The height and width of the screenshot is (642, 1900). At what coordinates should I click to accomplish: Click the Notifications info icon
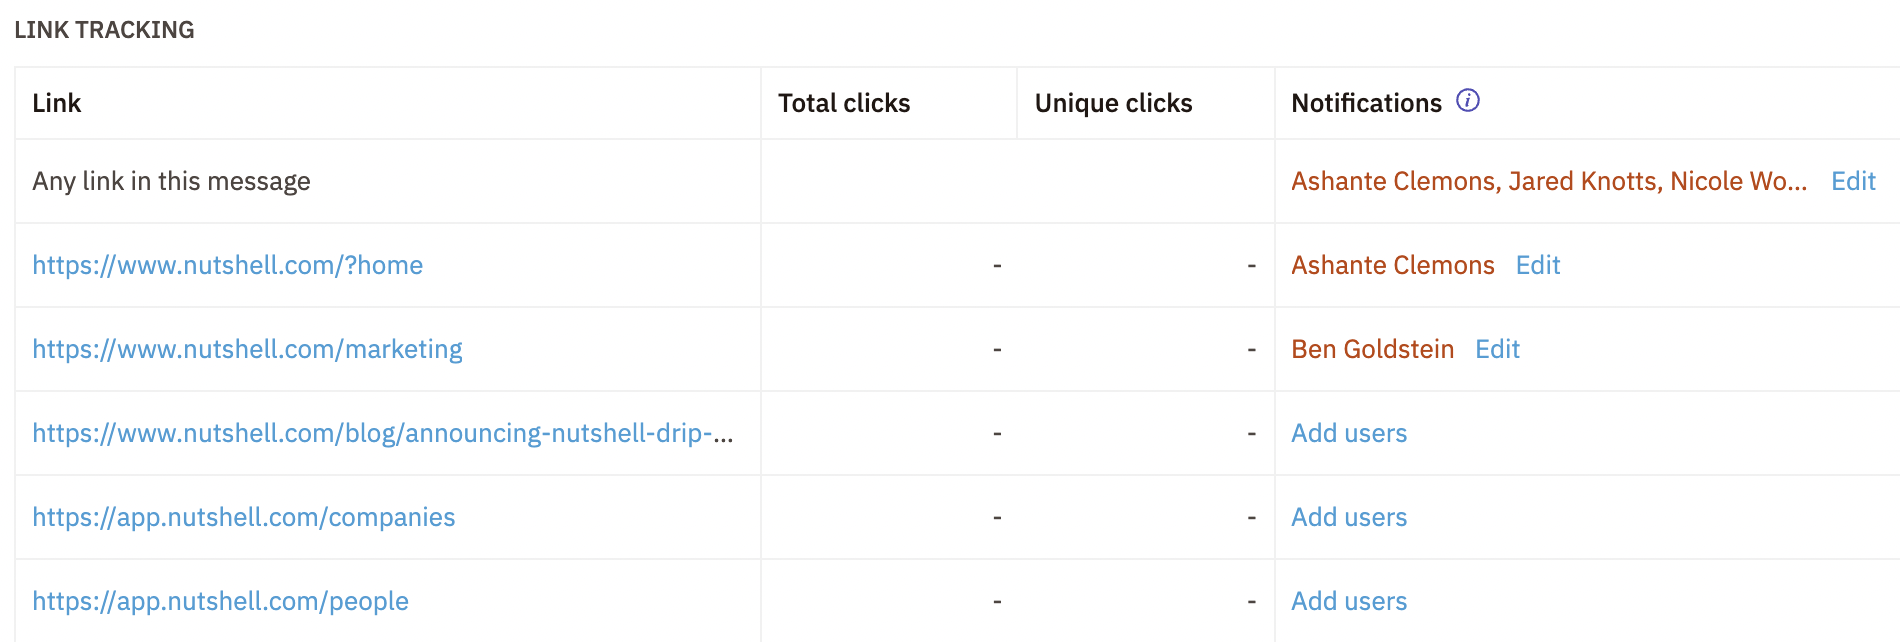click(x=1467, y=101)
